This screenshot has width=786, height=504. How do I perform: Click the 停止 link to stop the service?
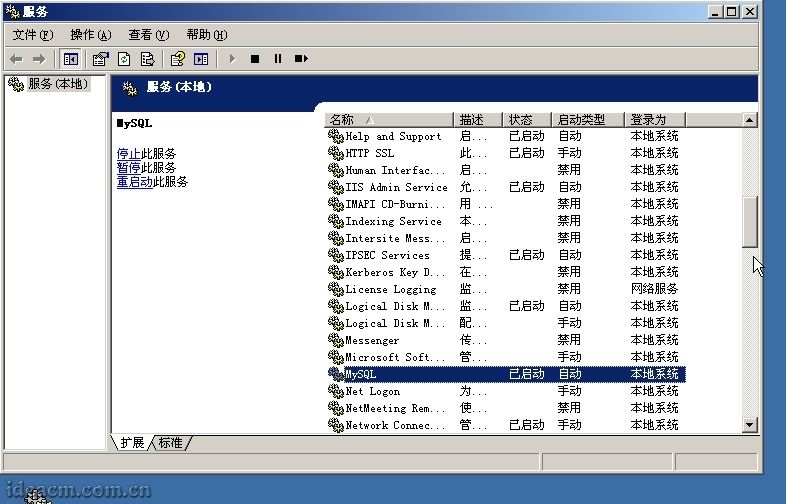click(128, 154)
